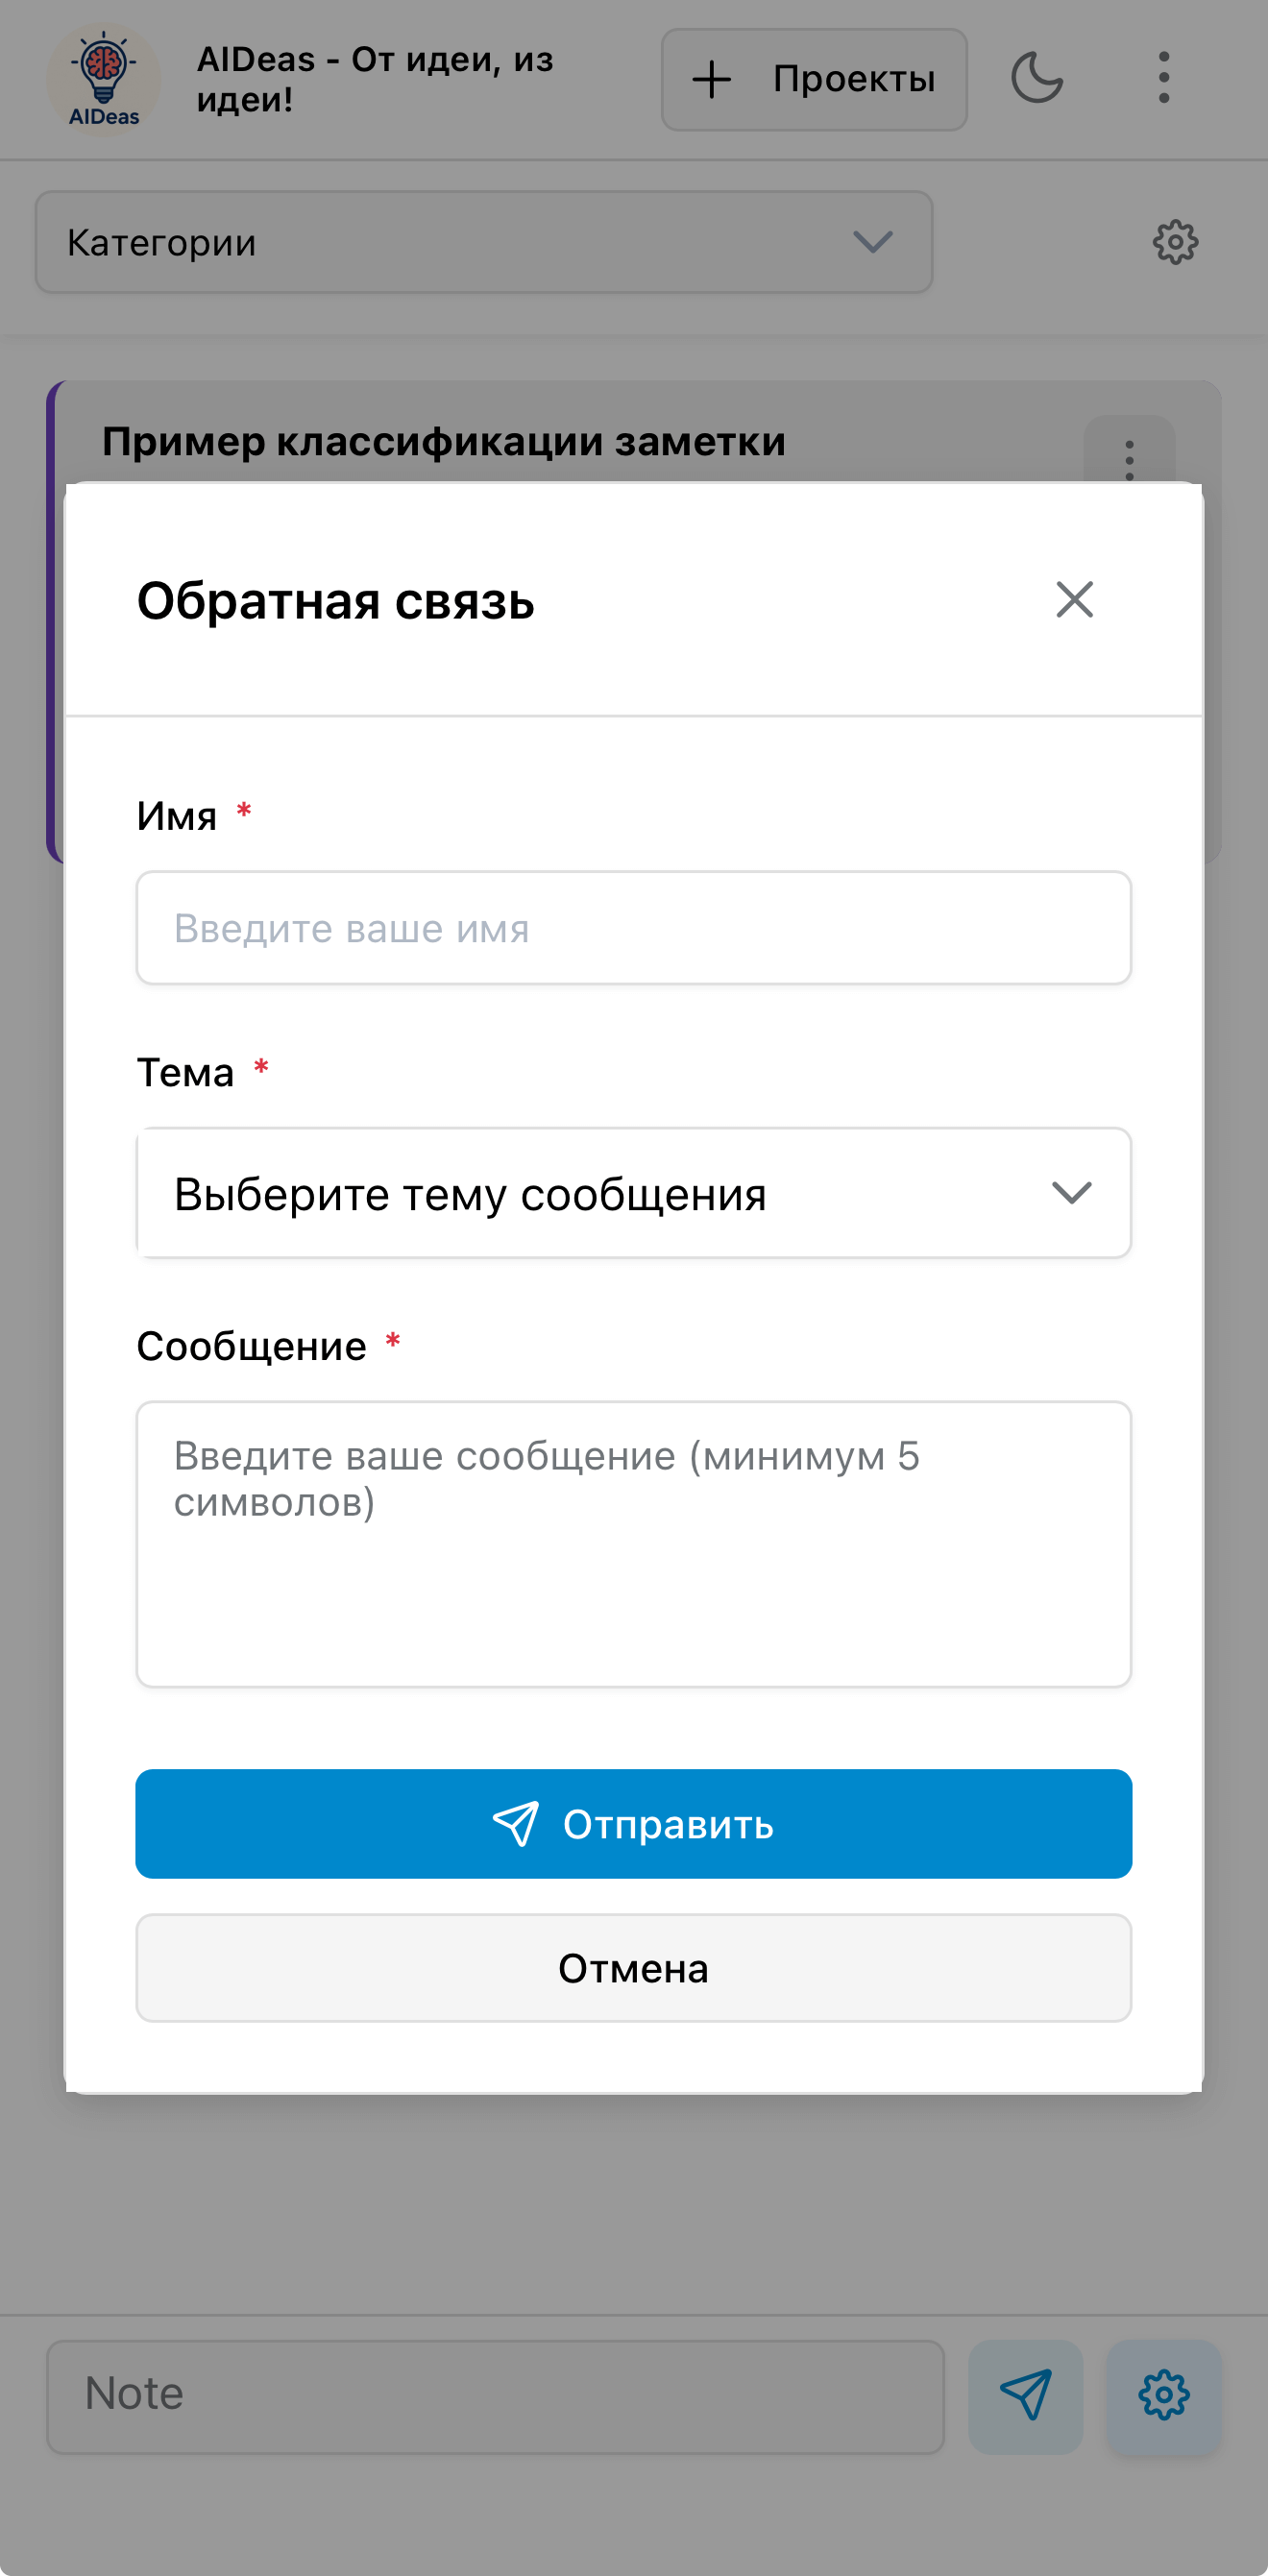Open the Выберите тему сообщения dropdown

point(633,1192)
